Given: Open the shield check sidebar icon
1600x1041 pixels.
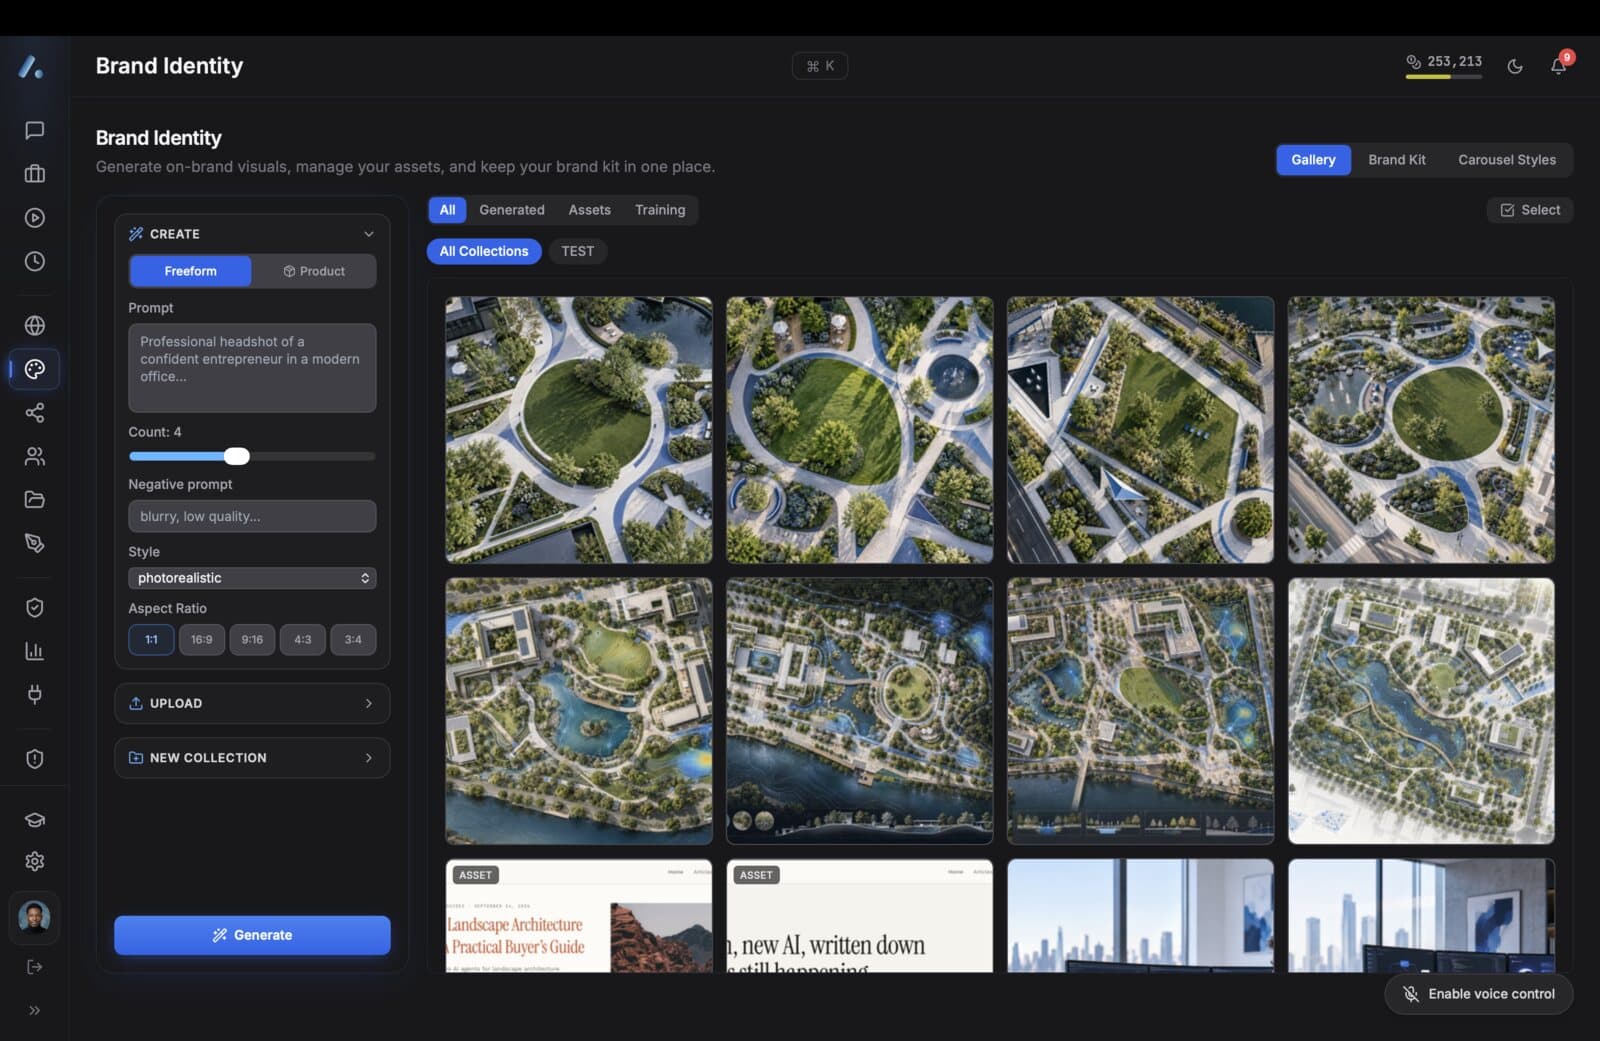Looking at the screenshot, I should [x=34, y=607].
